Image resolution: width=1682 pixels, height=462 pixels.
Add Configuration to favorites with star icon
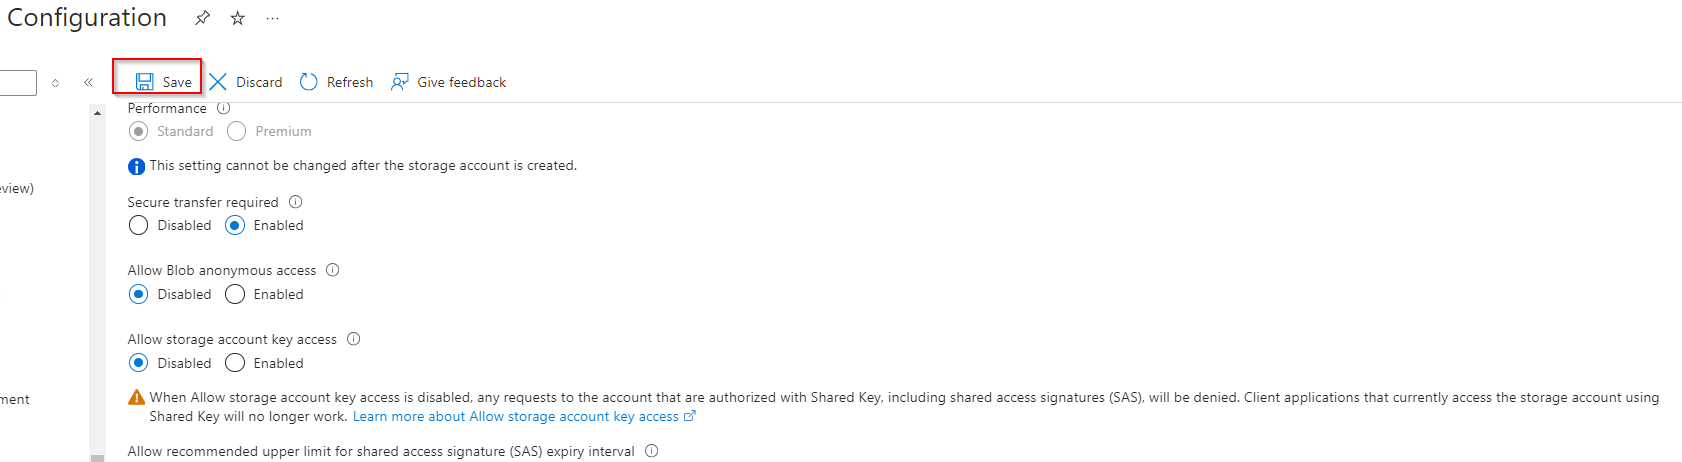coord(238,18)
